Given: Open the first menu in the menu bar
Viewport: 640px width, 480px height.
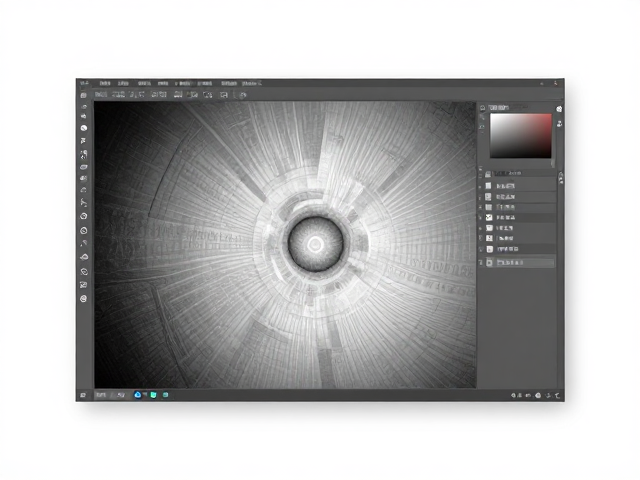Looking at the screenshot, I should [105, 83].
